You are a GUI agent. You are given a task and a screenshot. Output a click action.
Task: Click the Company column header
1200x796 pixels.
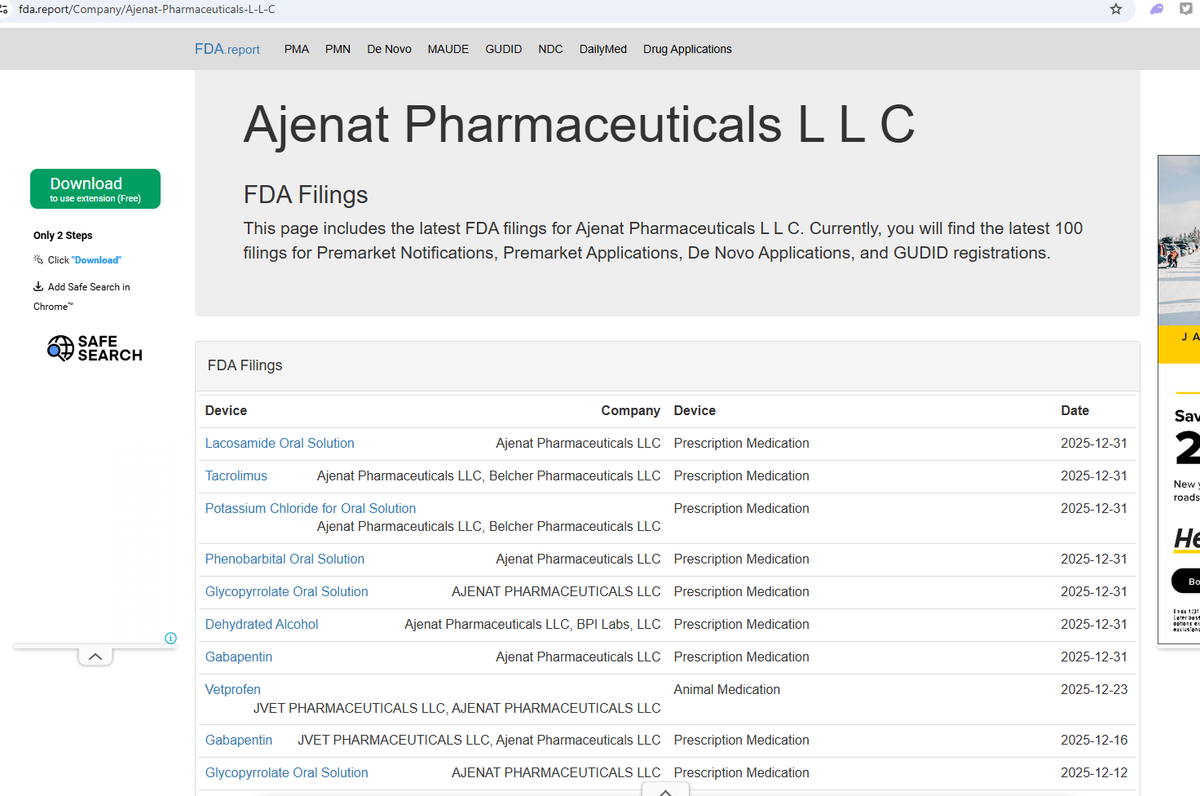coord(630,411)
